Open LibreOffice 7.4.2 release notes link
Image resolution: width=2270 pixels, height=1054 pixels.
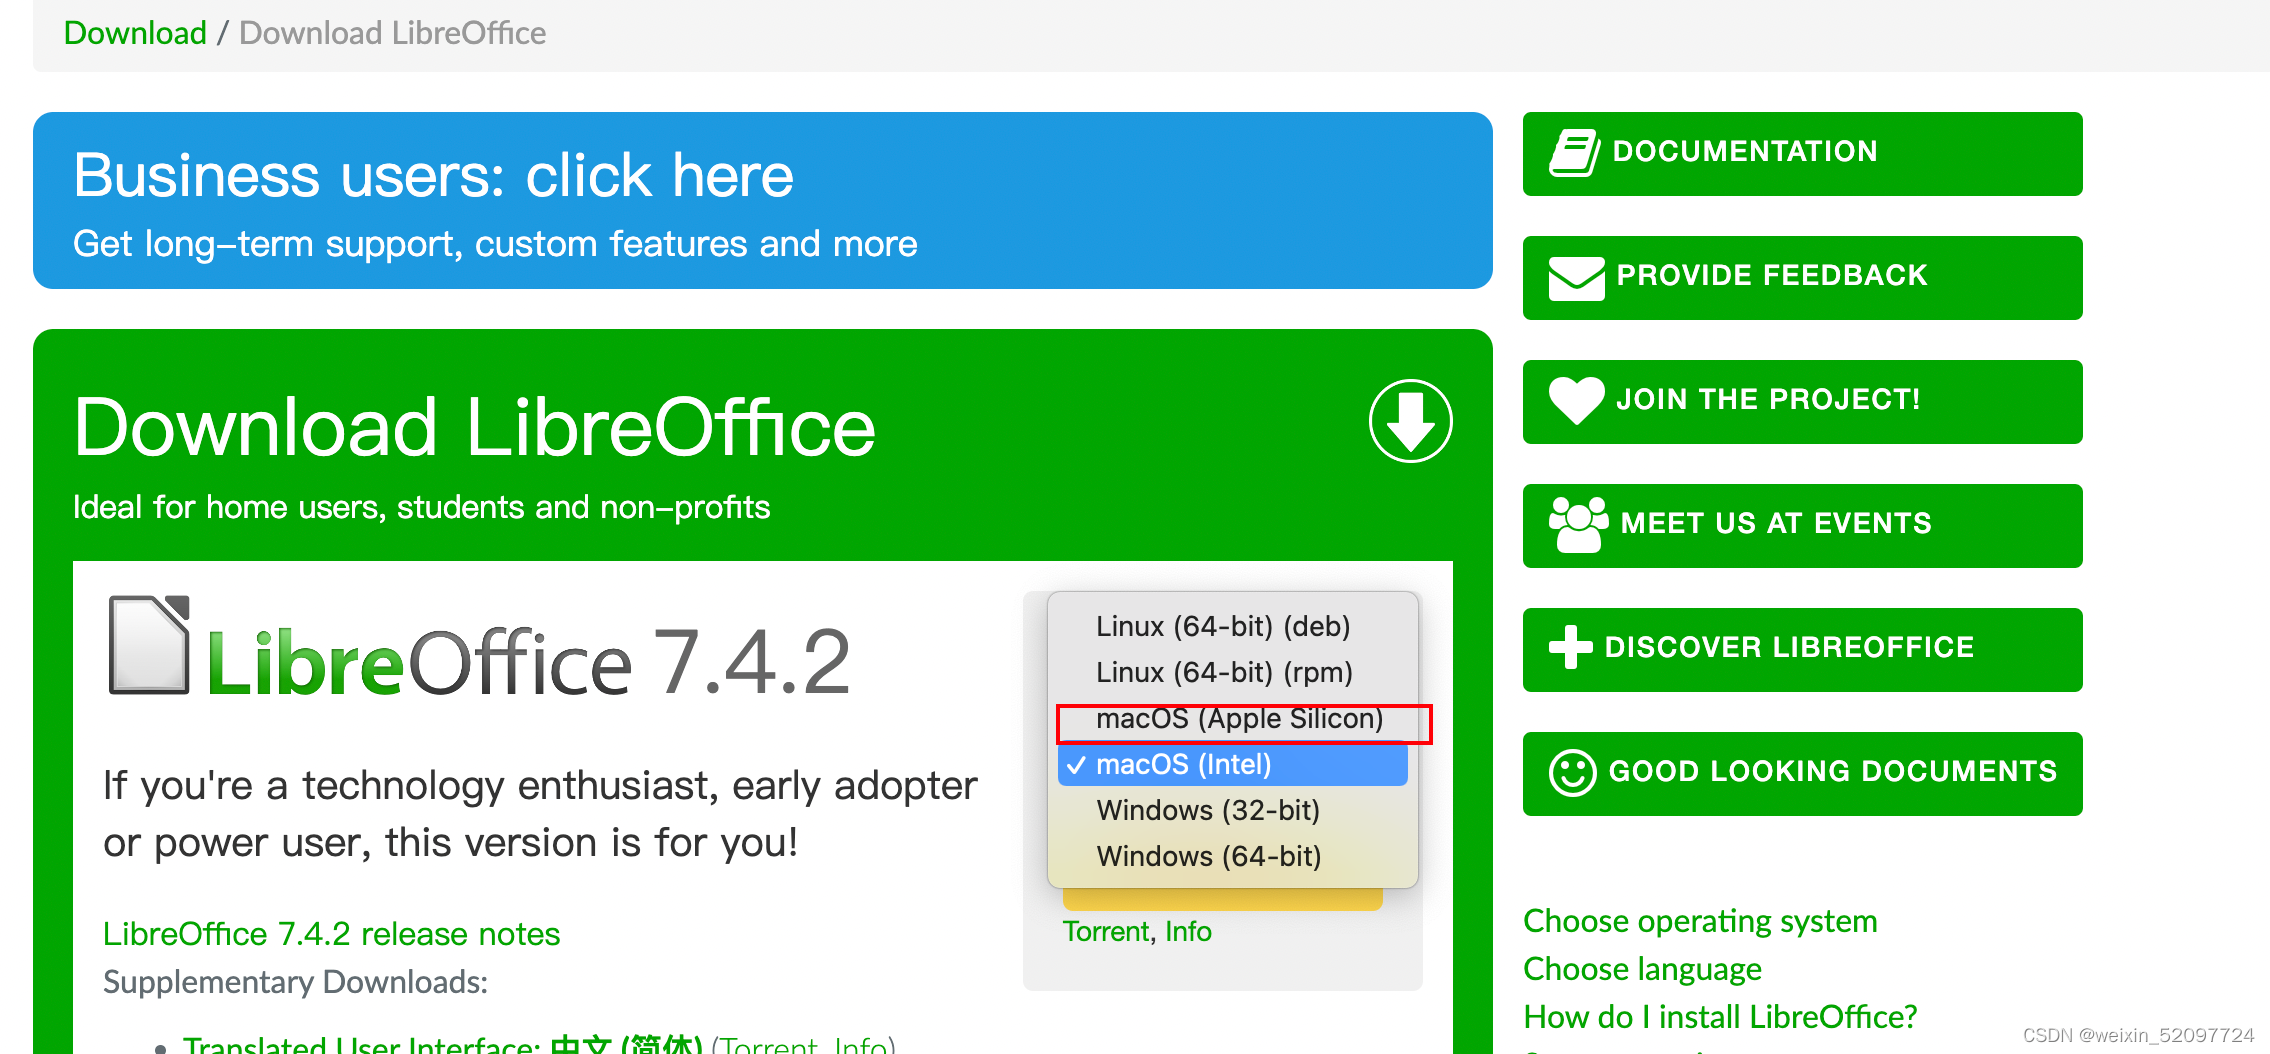pos(331,934)
